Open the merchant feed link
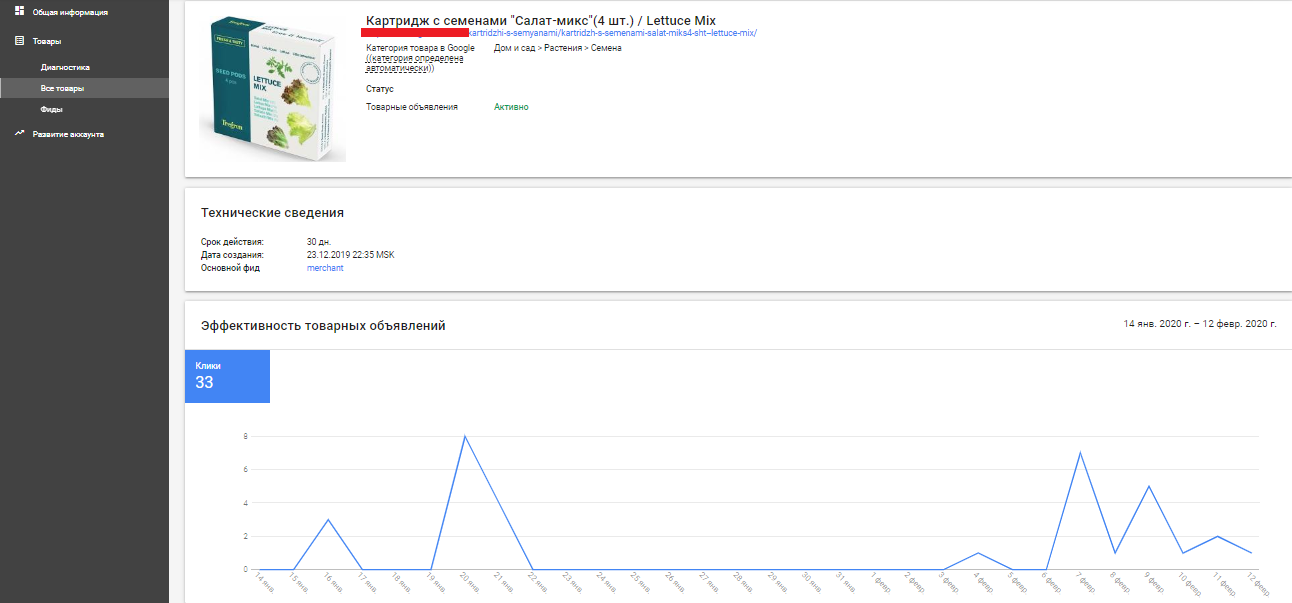Viewport: 1292px width, 603px height. [x=325, y=268]
